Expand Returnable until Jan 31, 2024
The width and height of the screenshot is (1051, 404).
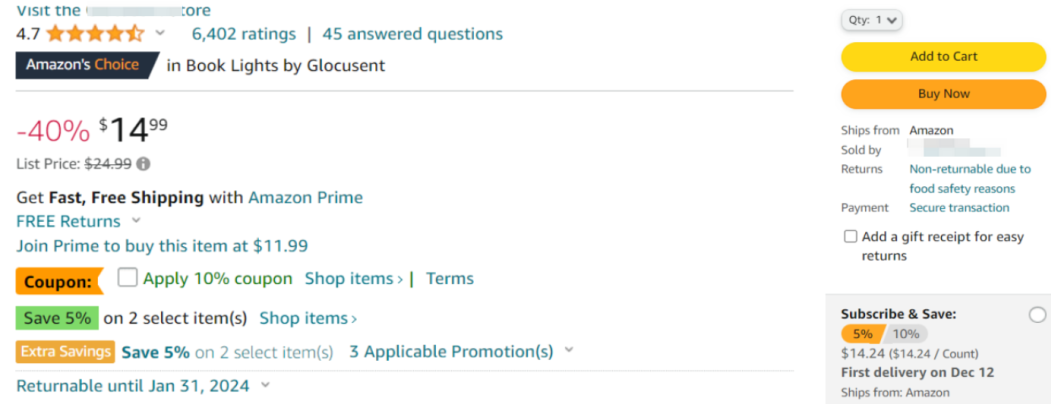point(265,385)
